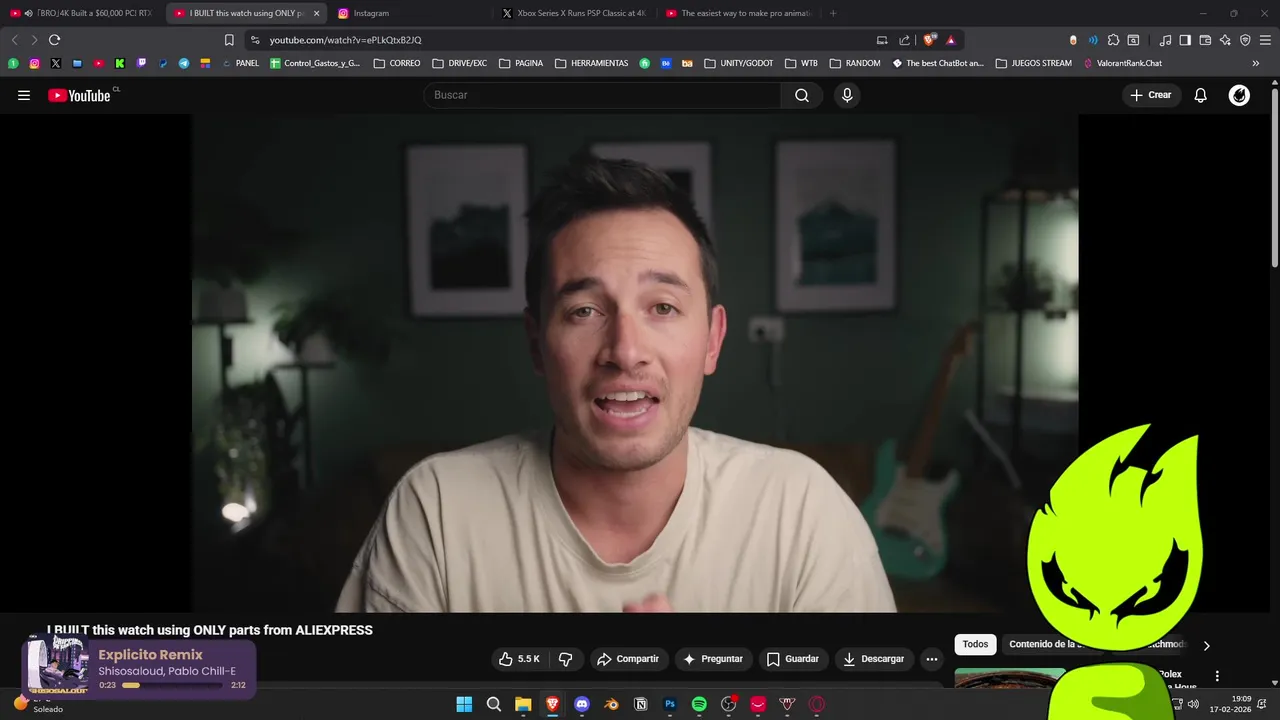Go back in browser history
1280x720 pixels.
click(x=14, y=40)
